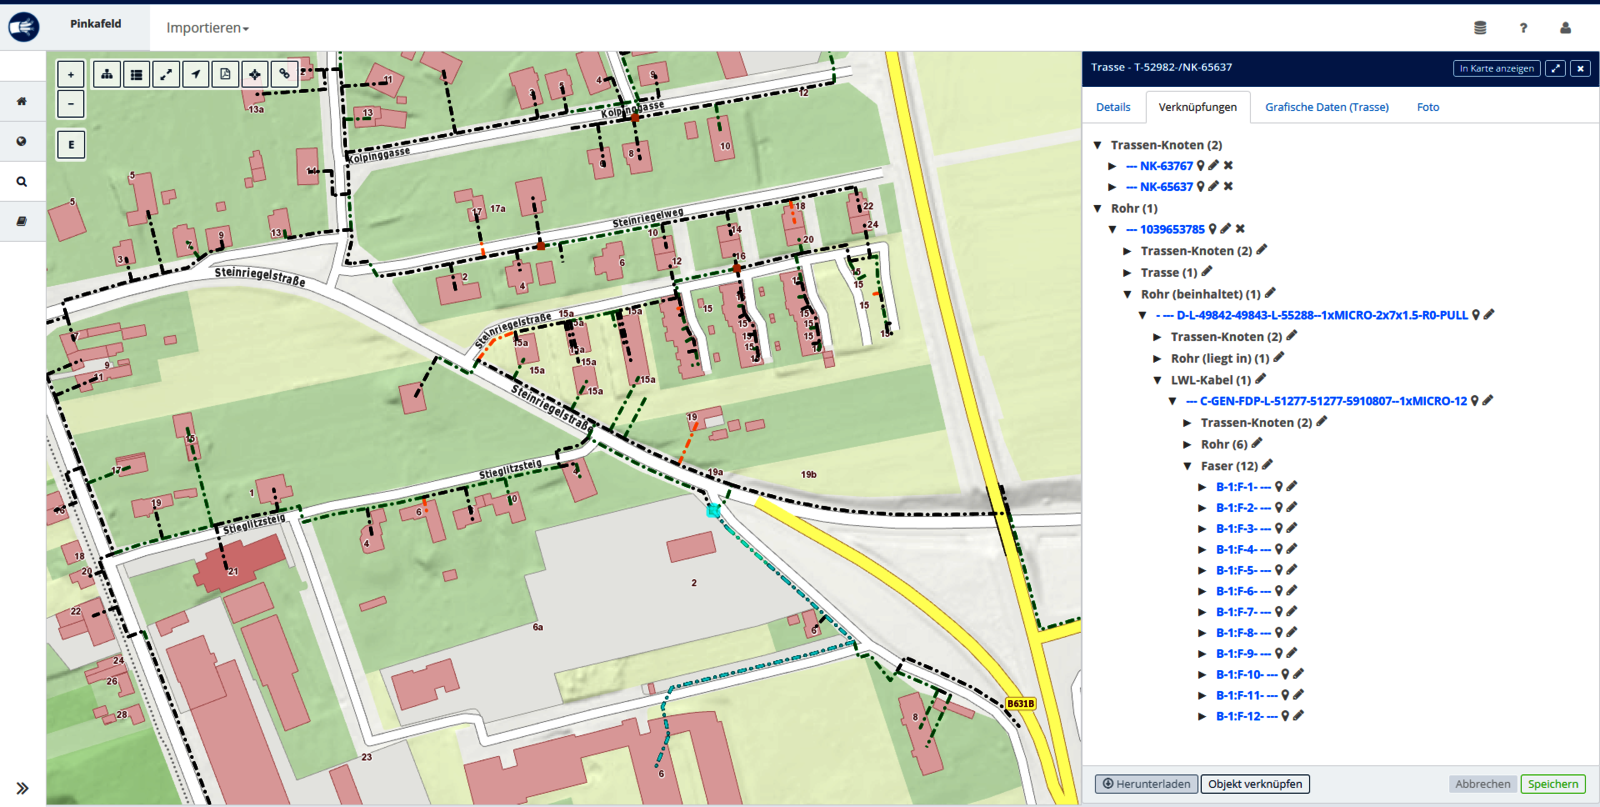Edit pipe 1039653785 with the pencil icon
This screenshot has height=807, width=1600.
pos(1226,229)
